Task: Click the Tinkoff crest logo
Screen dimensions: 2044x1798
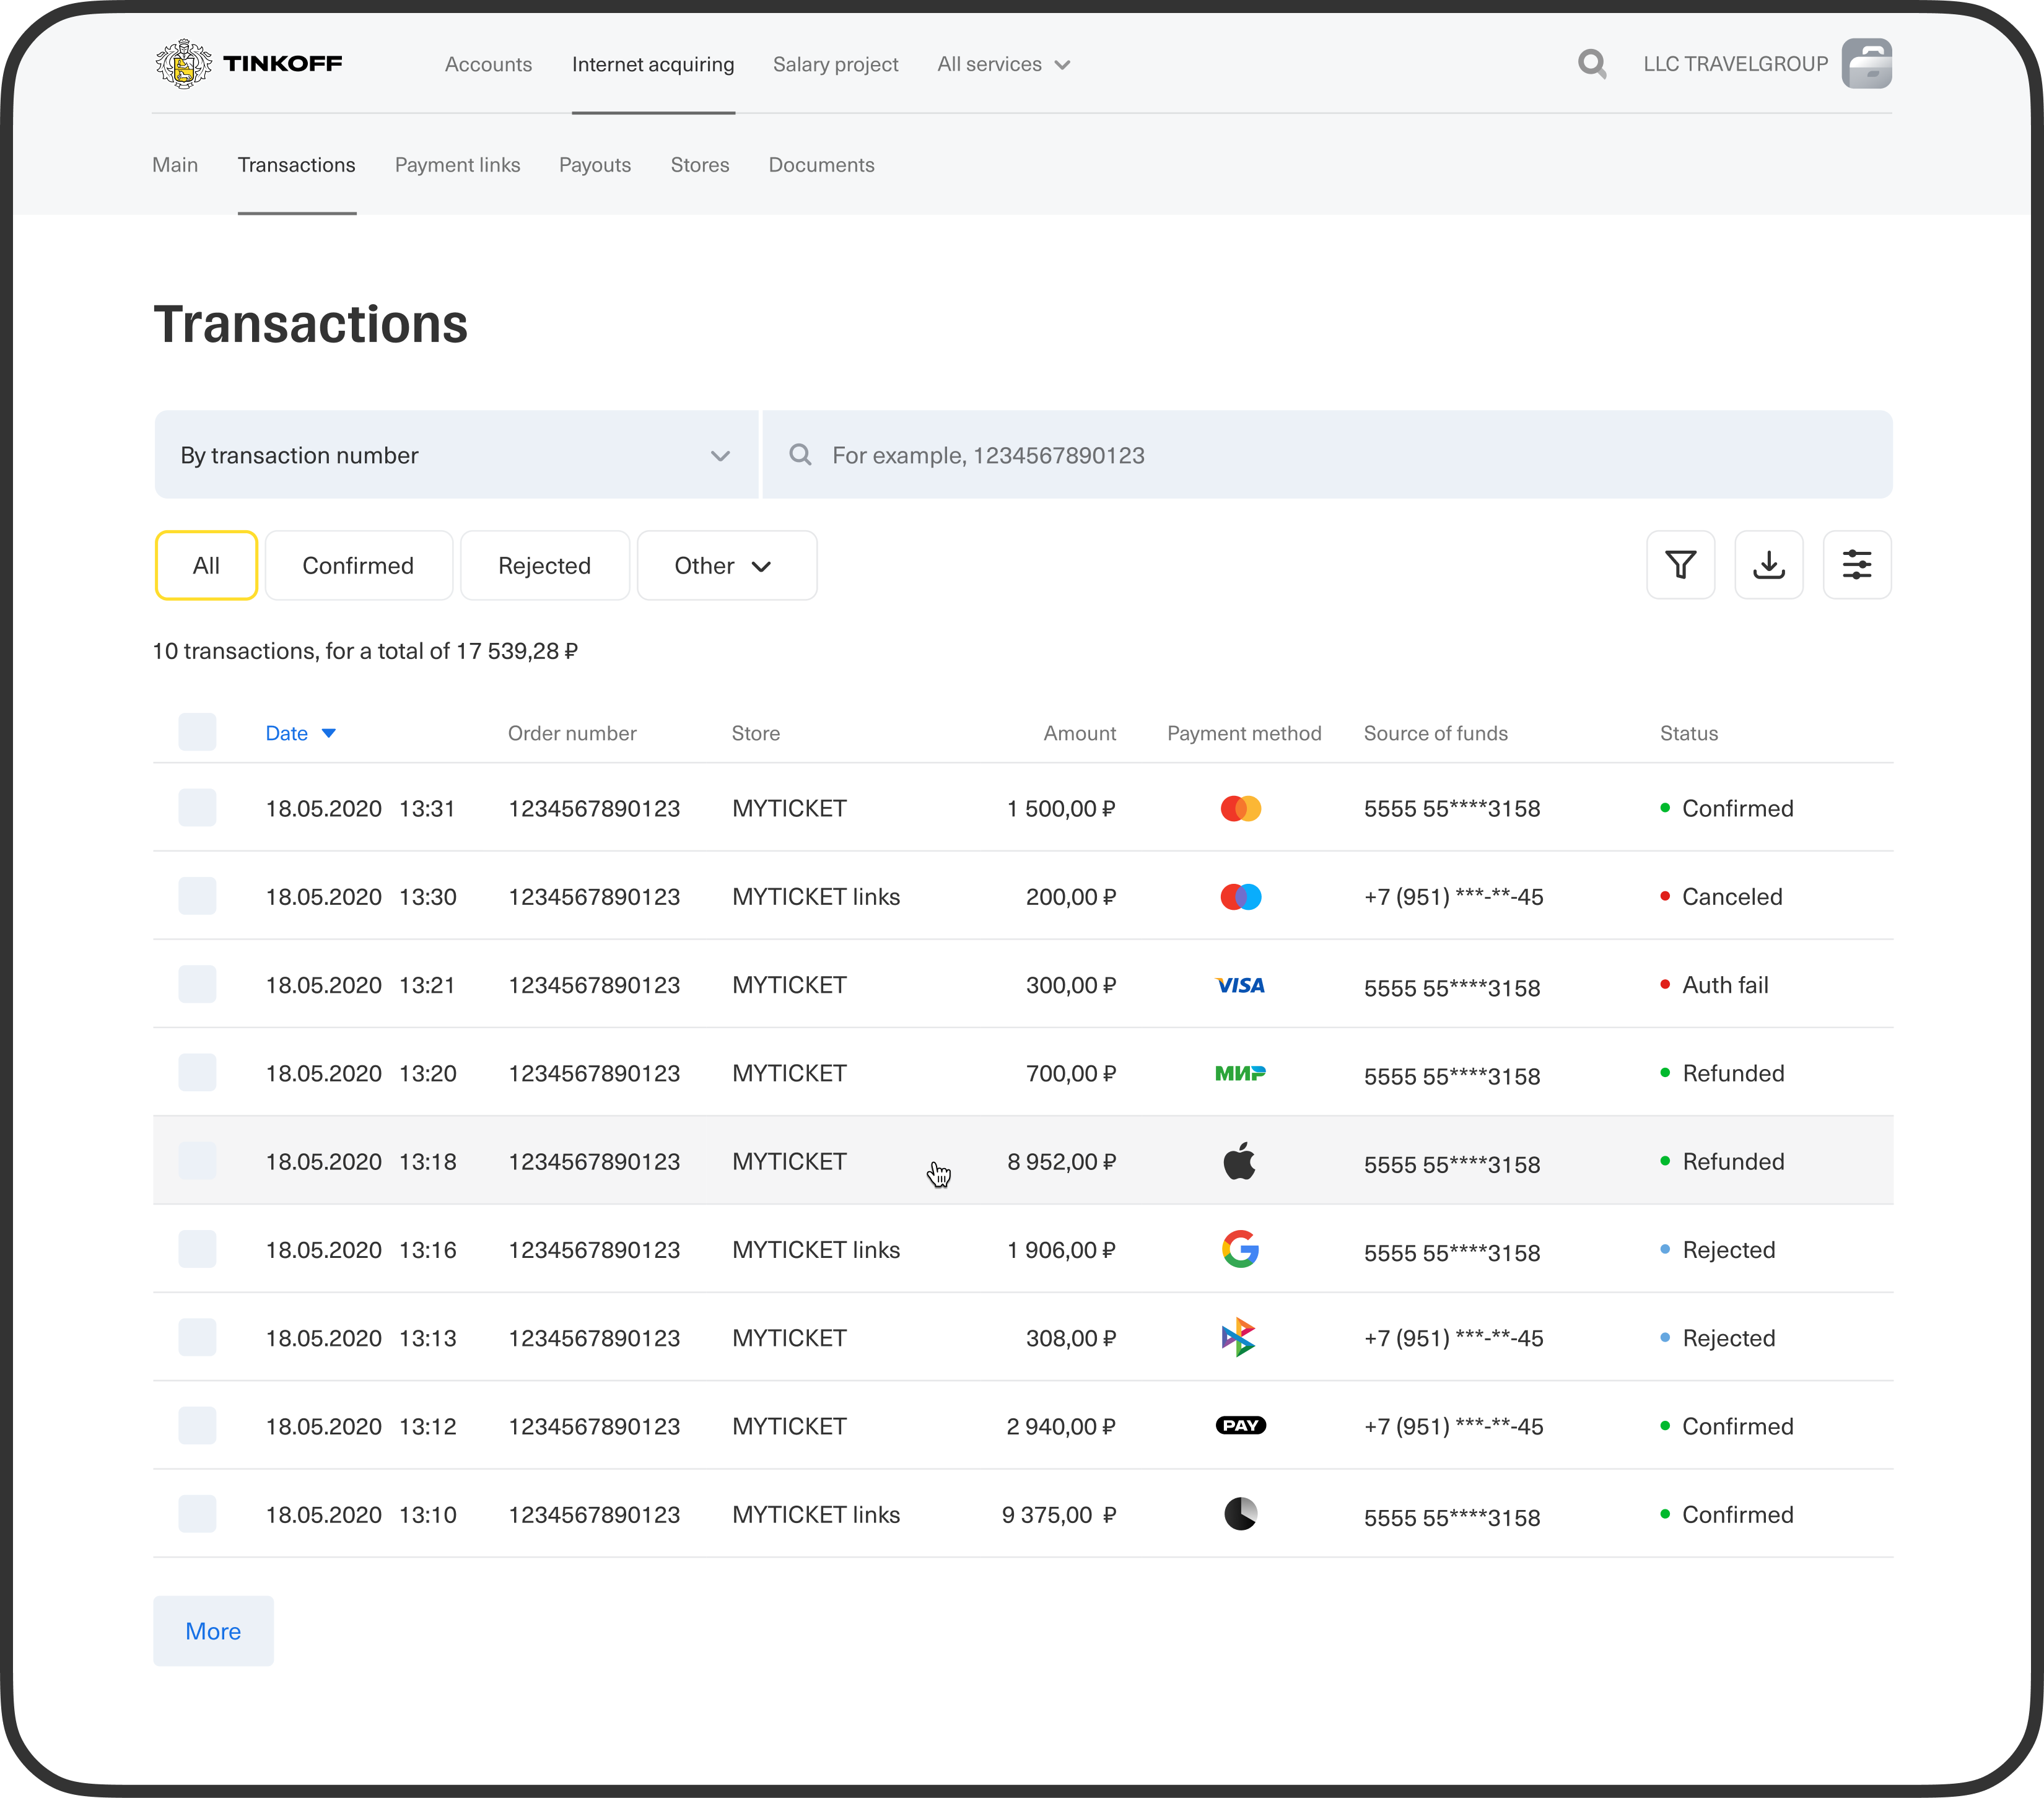Action: pyautogui.click(x=183, y=64)
